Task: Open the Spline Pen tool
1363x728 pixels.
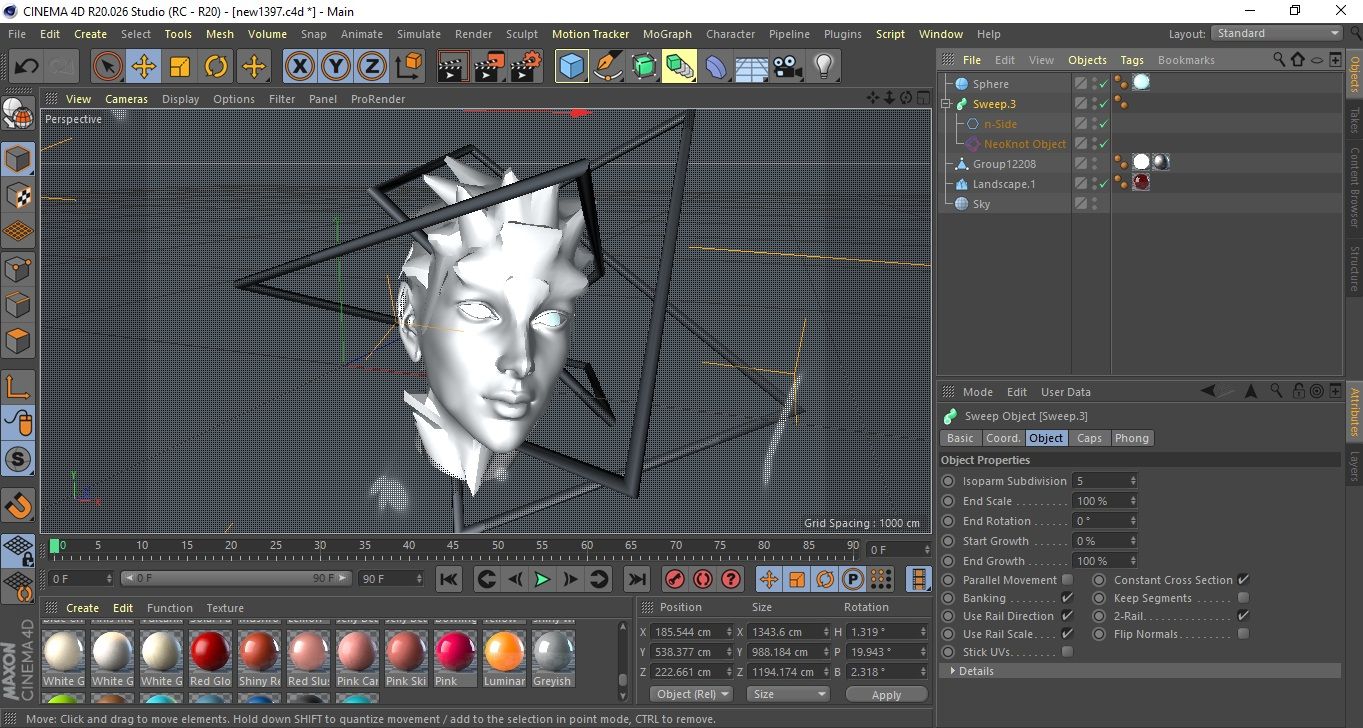Action: 607,67
